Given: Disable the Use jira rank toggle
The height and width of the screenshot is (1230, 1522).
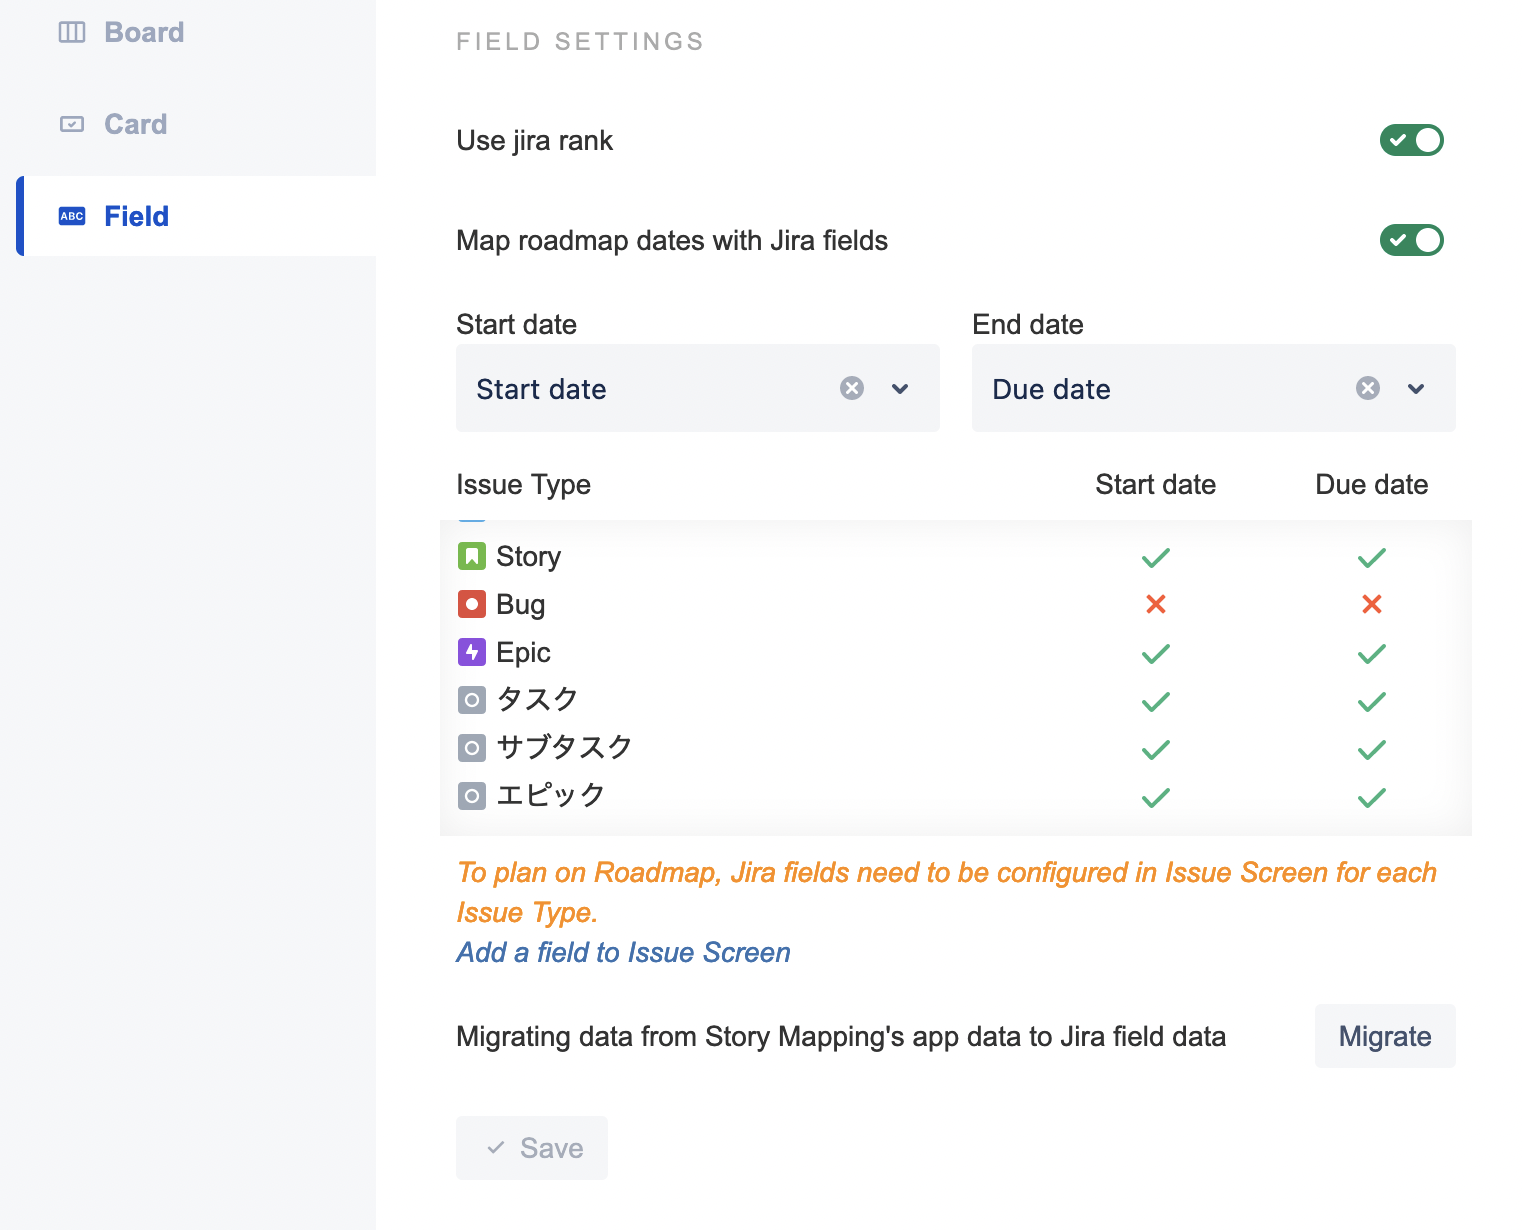Looking at the screenshot, I should click(1411, 140).
